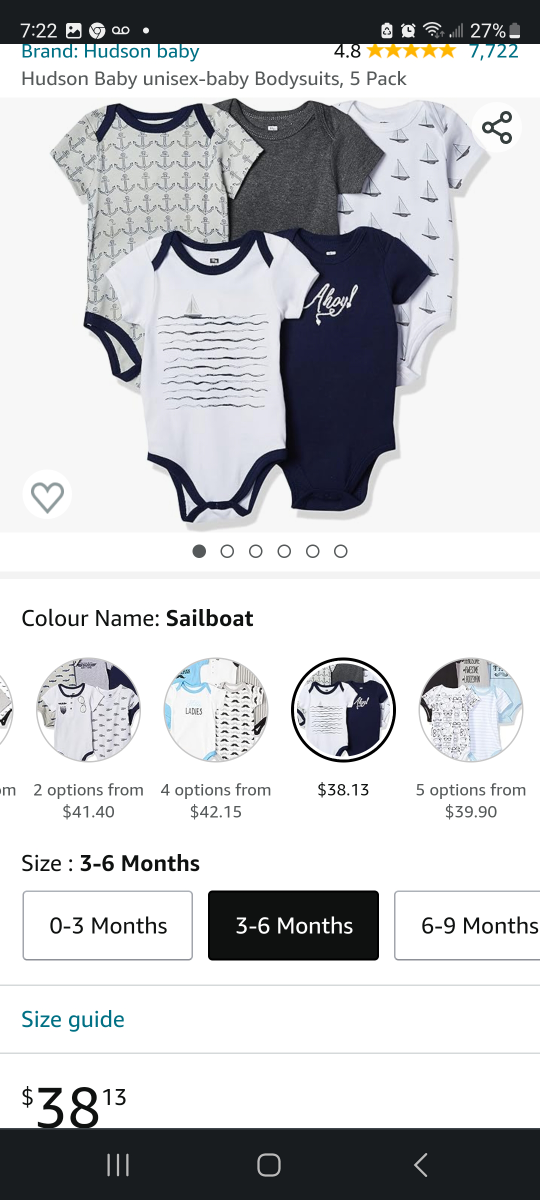Jump to last image carousel dot
The width and height of the screenshot is (540, 1200).
pyautogui.click(x=341, y=551)
